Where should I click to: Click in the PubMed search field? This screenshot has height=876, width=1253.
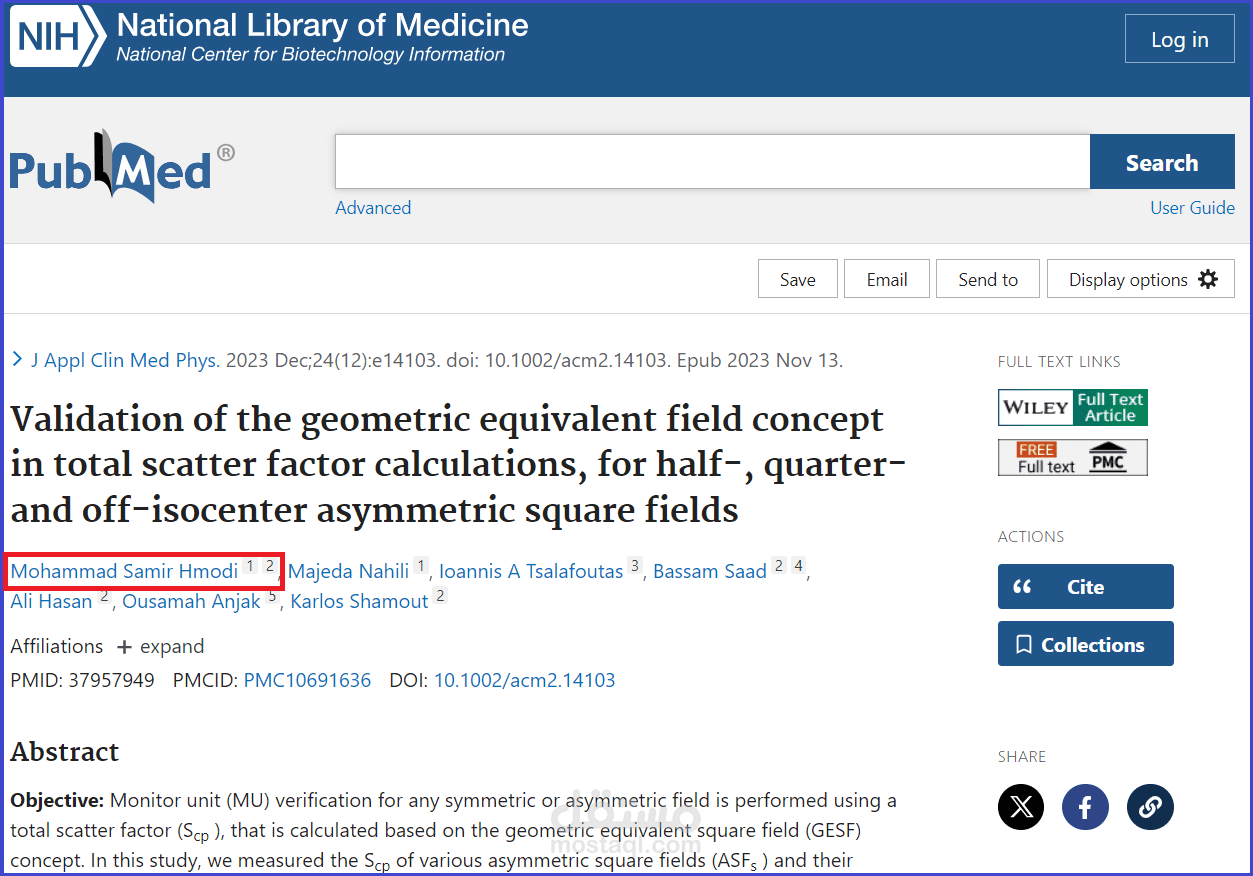pyautogui.click(x=711, y=162)
